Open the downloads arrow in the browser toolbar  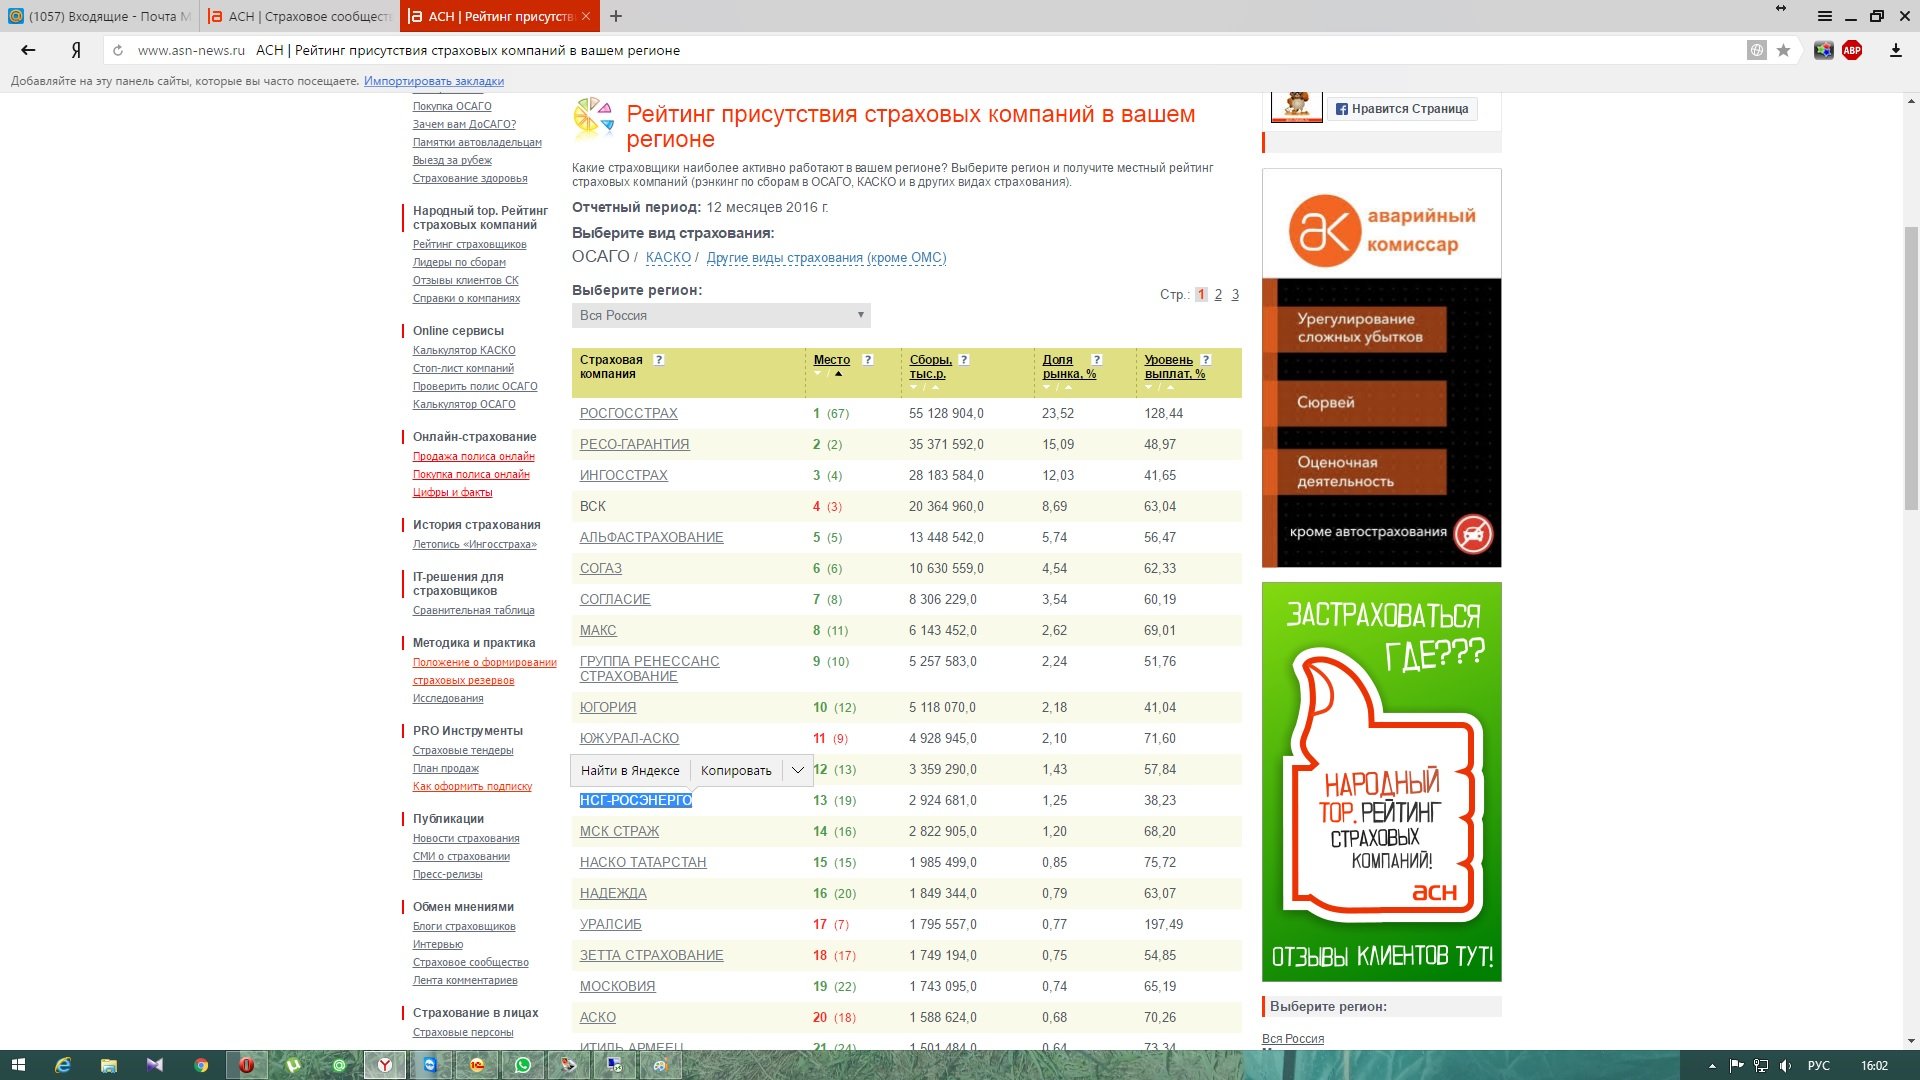click(x=1895, y=50)
